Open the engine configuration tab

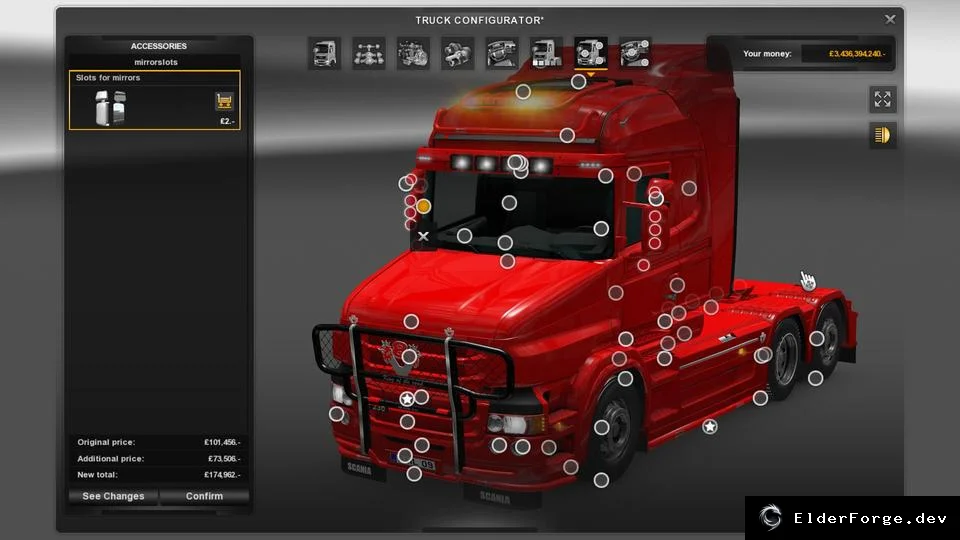(413, 53)
